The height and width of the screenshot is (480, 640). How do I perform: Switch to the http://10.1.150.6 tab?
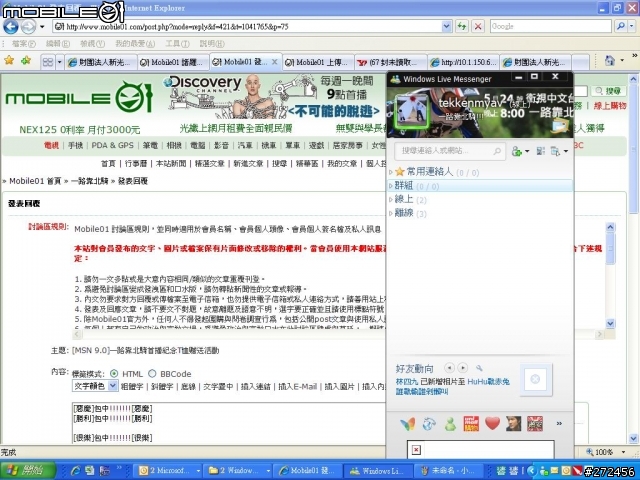464,62
